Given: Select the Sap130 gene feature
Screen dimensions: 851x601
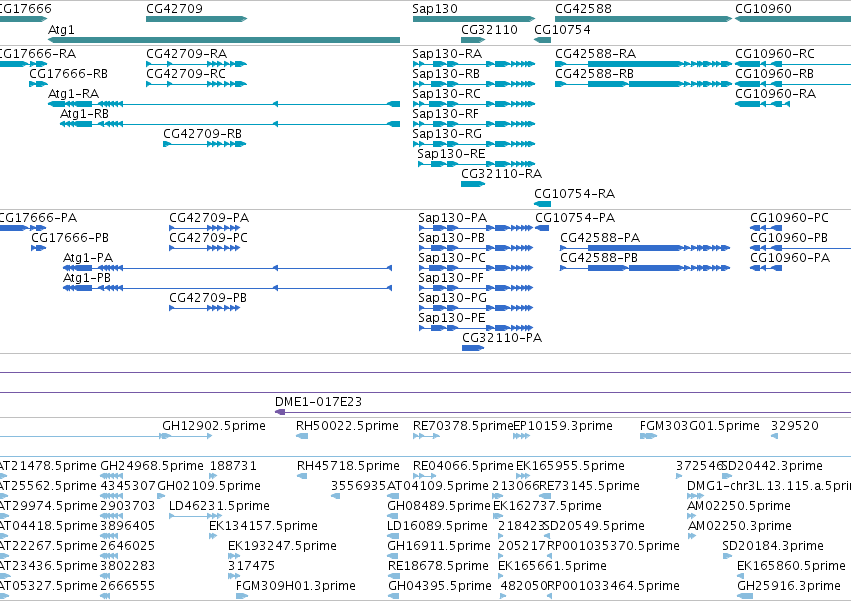Looking at the screenshot, I should tap(474, 19).
